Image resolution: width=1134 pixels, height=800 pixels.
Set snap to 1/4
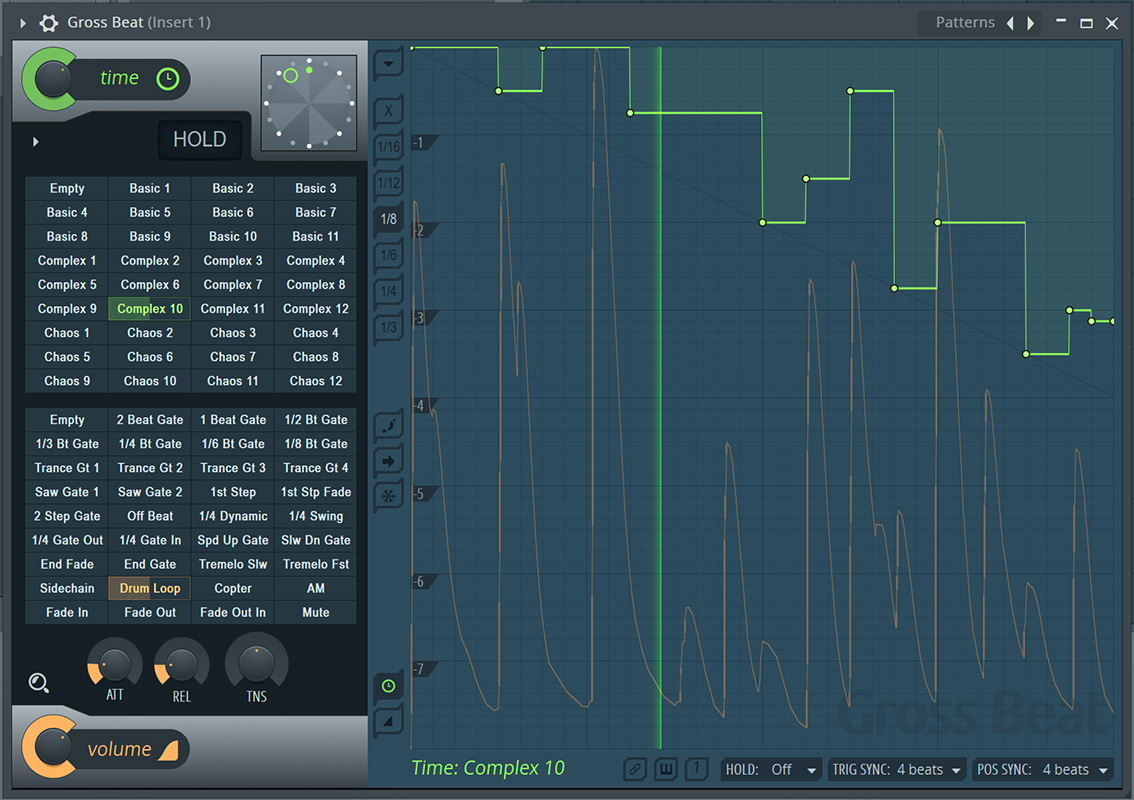pyautogui.click(x=388, y=292)
